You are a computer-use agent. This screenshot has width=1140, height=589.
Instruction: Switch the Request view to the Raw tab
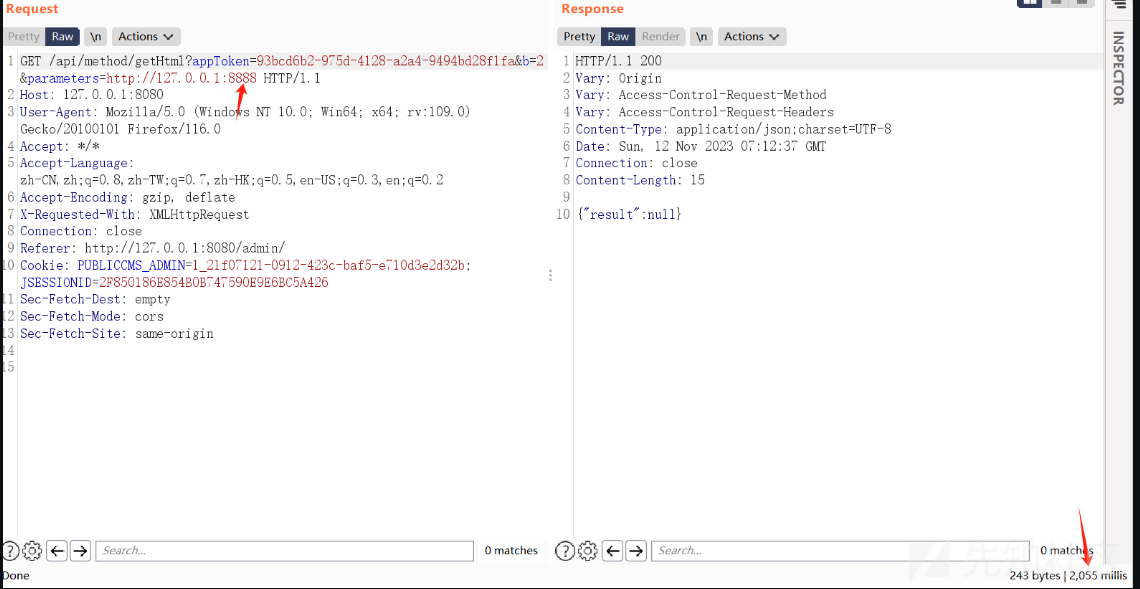63,36
